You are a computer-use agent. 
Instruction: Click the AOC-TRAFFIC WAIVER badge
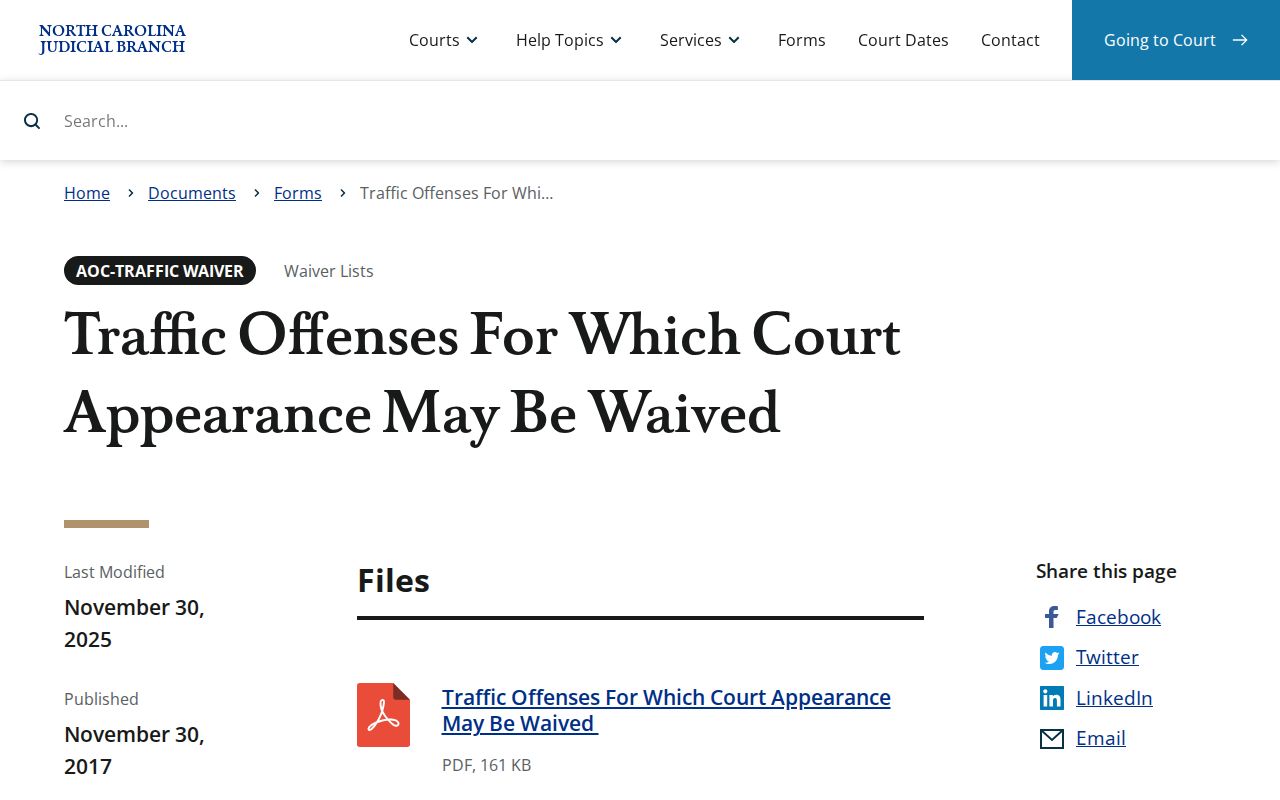[160, 271]
